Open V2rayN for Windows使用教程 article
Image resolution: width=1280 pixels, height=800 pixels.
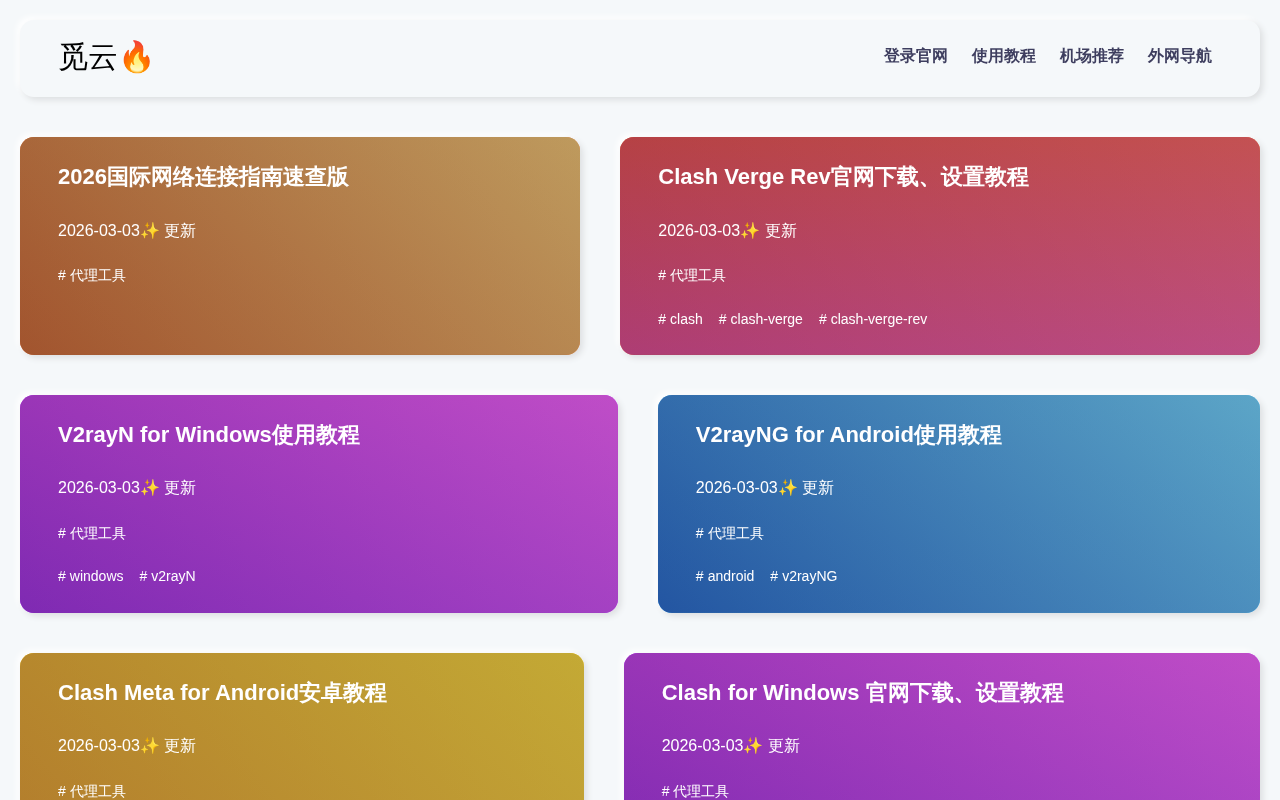(208, 435)
